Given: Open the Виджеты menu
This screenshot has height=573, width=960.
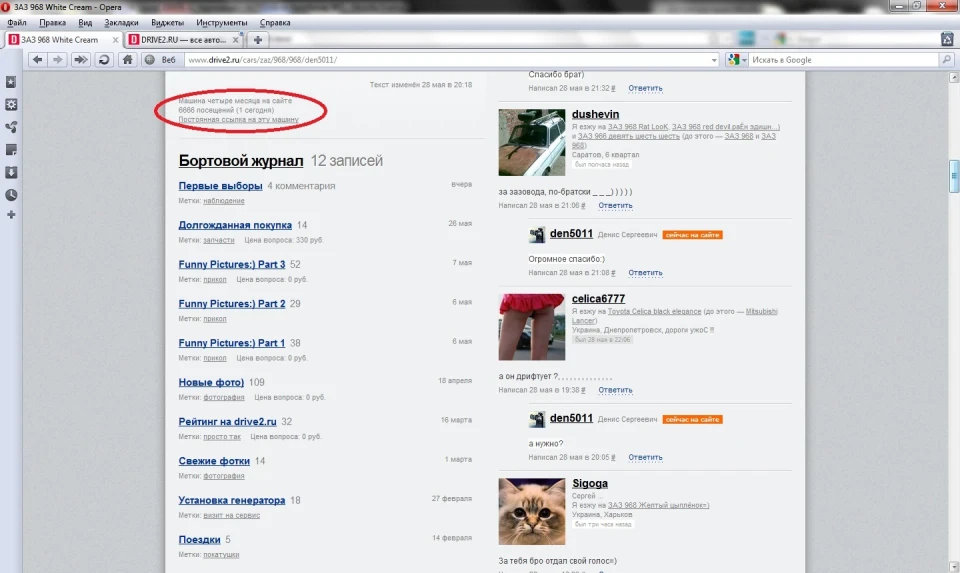Looking at the screenshot, I should coord(167,23).
